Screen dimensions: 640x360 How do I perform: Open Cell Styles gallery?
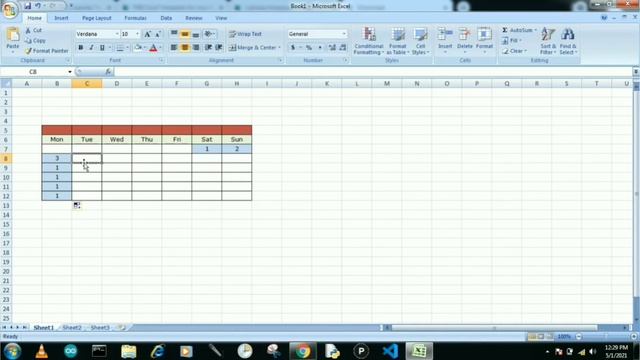420,41
